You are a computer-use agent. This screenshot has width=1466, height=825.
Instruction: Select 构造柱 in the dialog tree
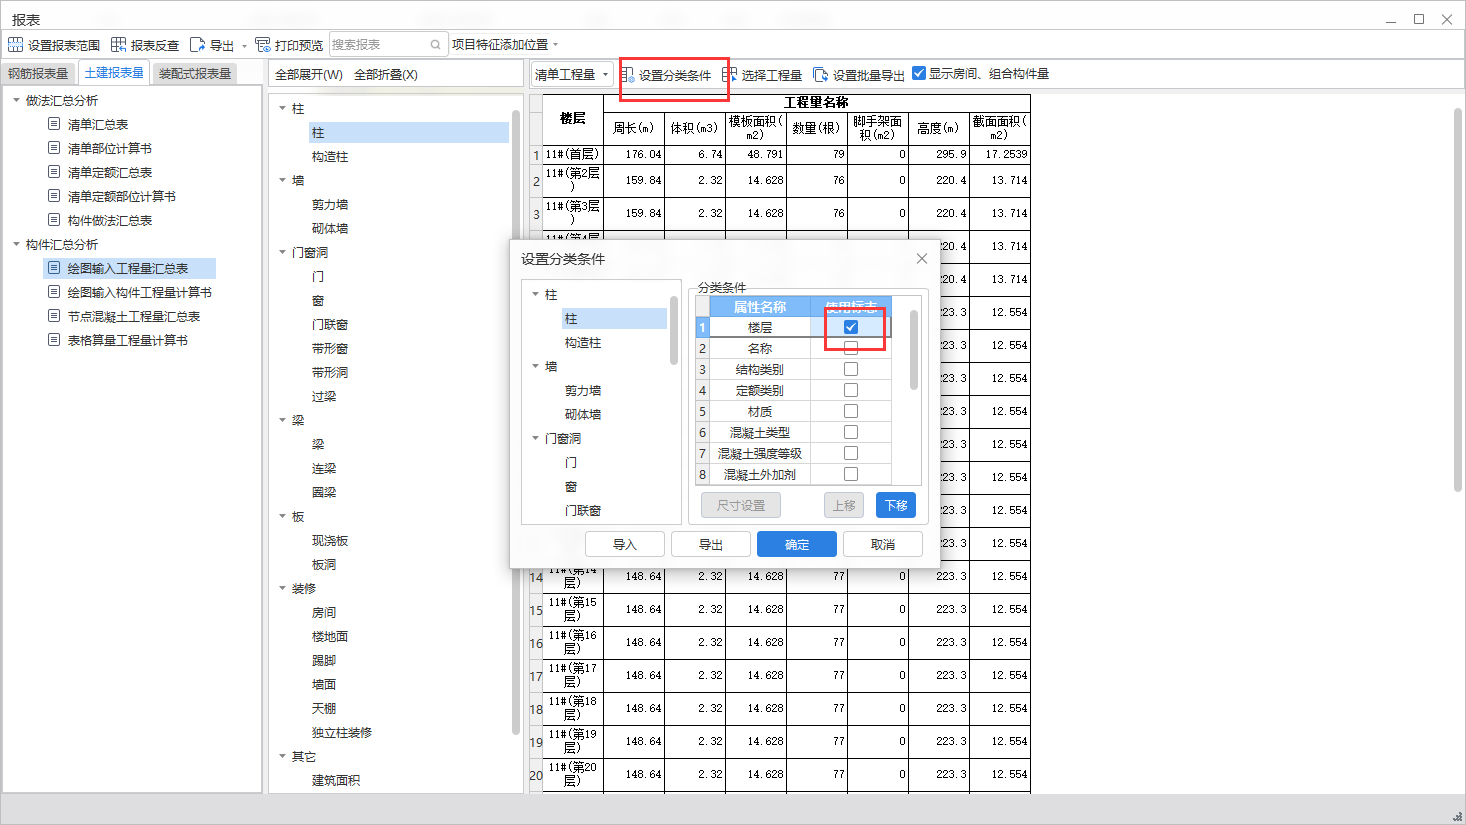click(583, 343)
